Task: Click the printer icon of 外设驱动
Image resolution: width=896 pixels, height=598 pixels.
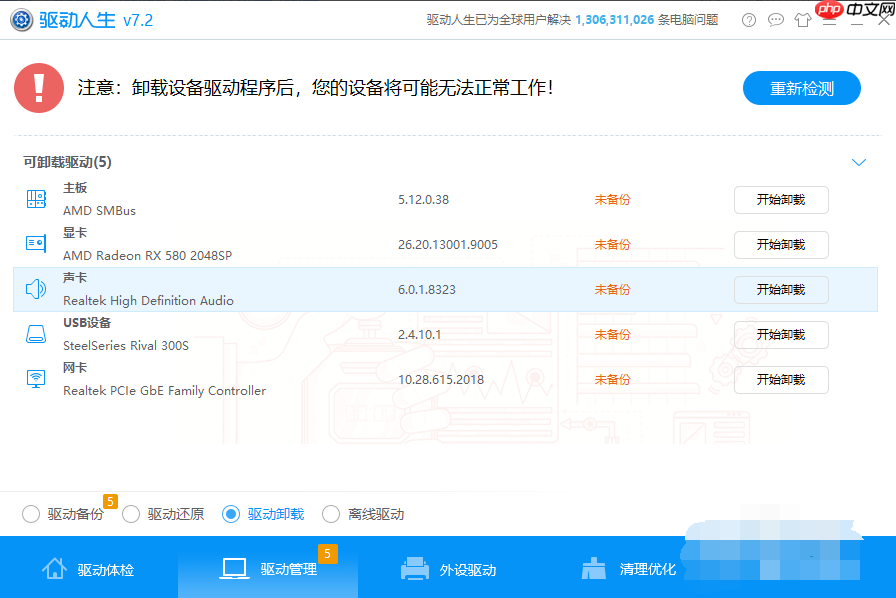Action: click(x=415, y=568)
